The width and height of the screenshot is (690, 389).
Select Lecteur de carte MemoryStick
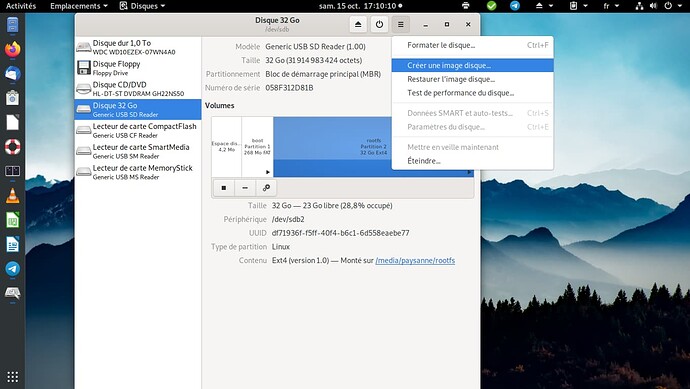point(138,172)
